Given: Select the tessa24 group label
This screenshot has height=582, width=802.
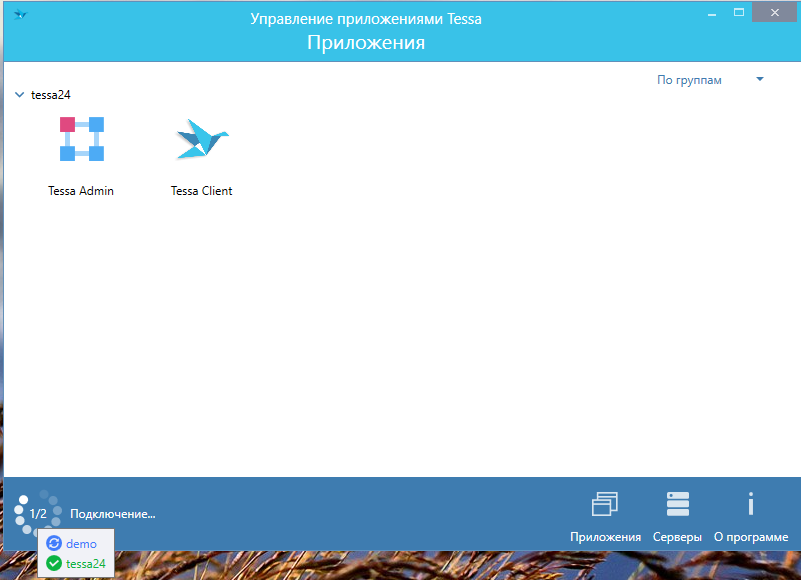Looking at the screenshot, I should [x=51, y=95].
